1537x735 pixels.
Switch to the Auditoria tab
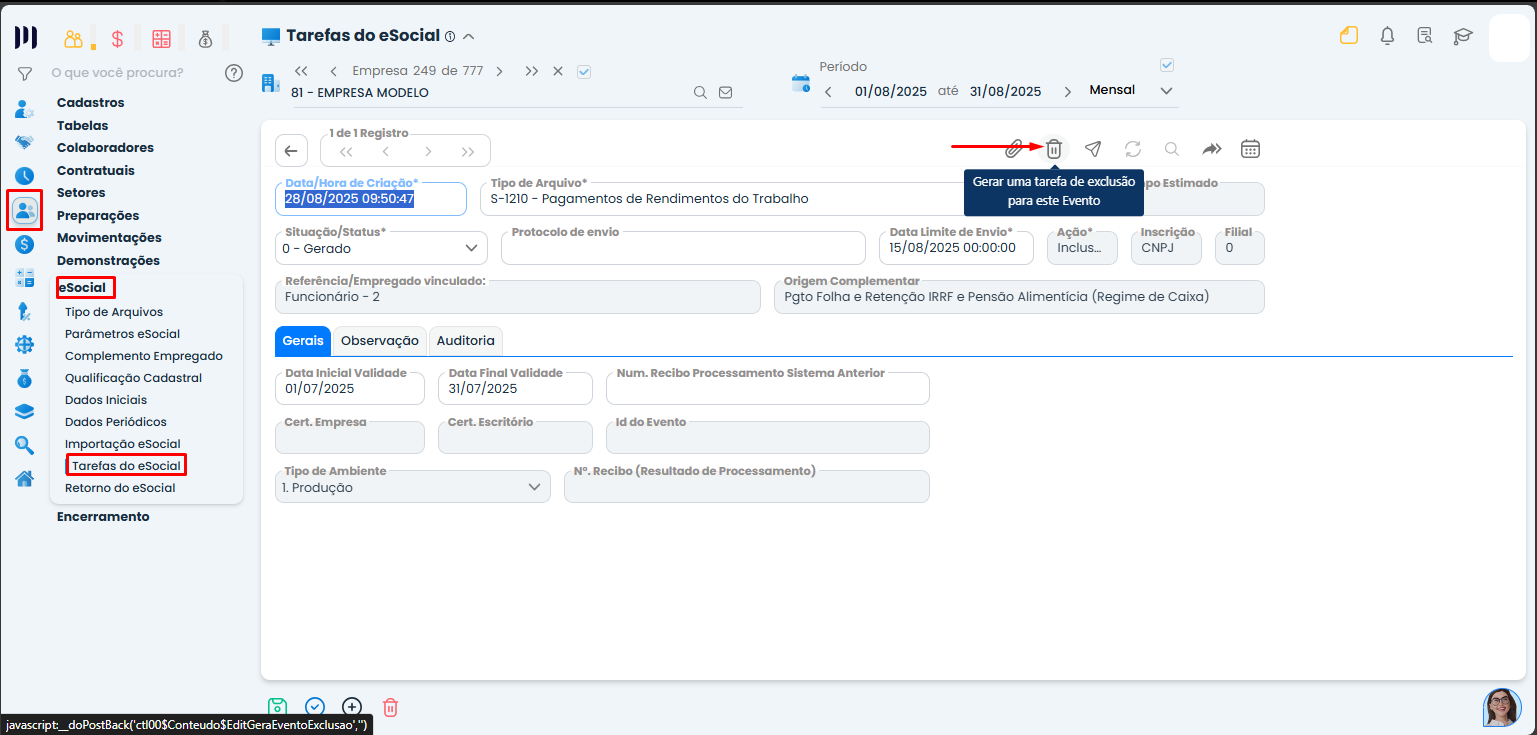point(465,341)
